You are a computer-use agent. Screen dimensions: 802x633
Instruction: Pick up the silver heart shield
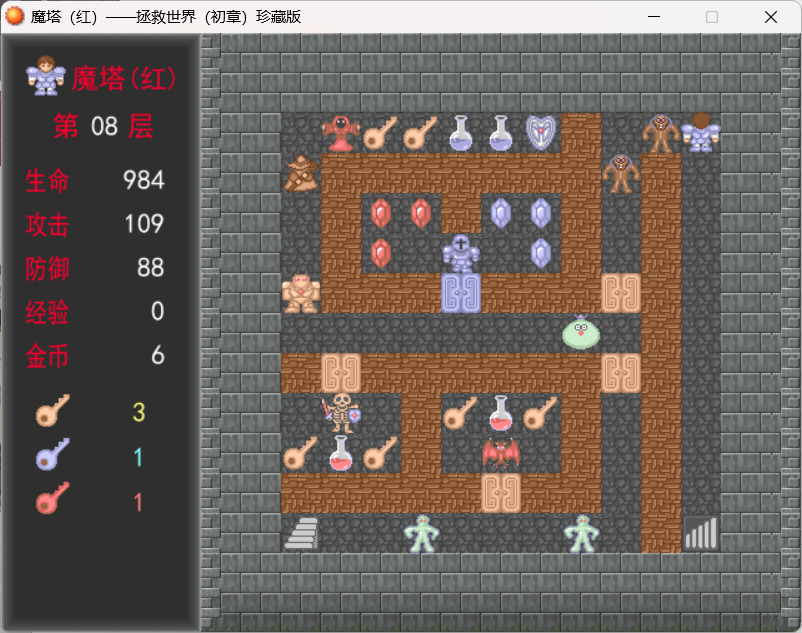(541, 133)
